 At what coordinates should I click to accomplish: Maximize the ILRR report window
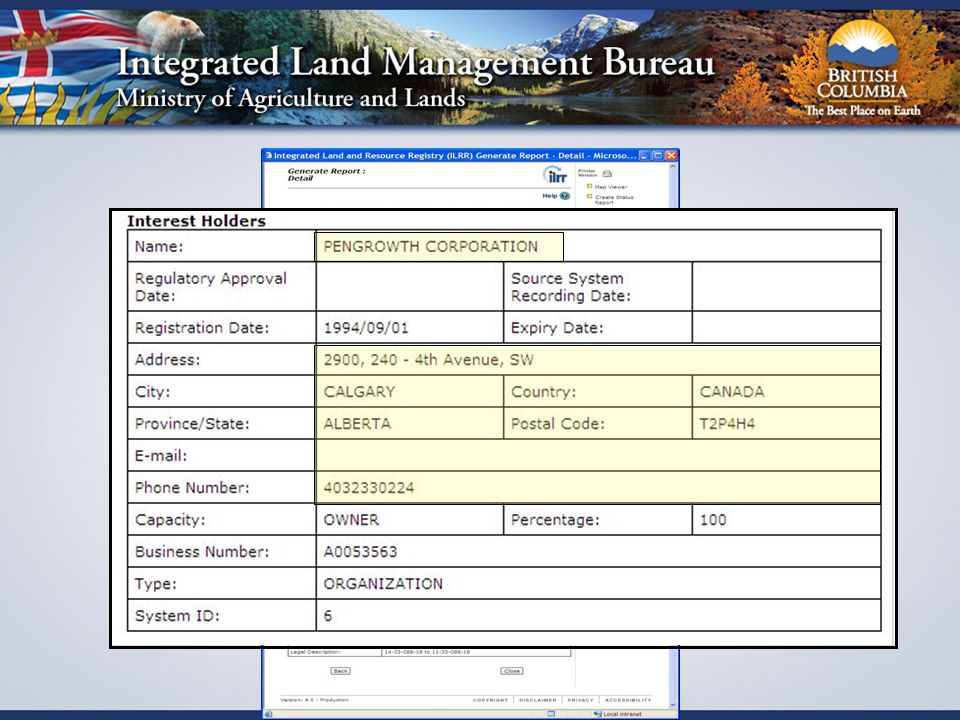(x=658, y=156)
